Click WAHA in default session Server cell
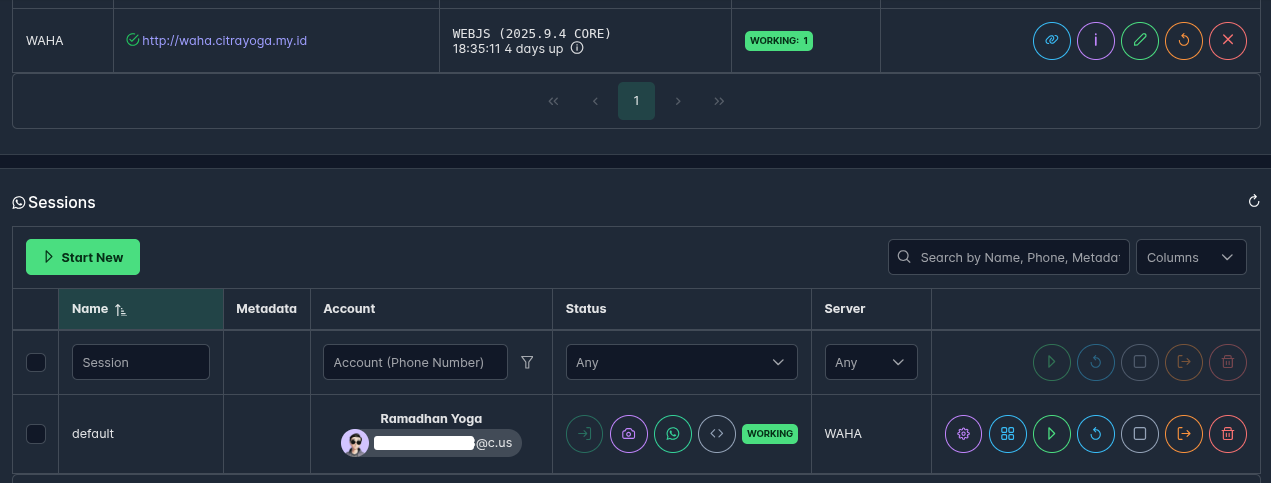This screenshot has height=483, width=1271. coord(843,434)
